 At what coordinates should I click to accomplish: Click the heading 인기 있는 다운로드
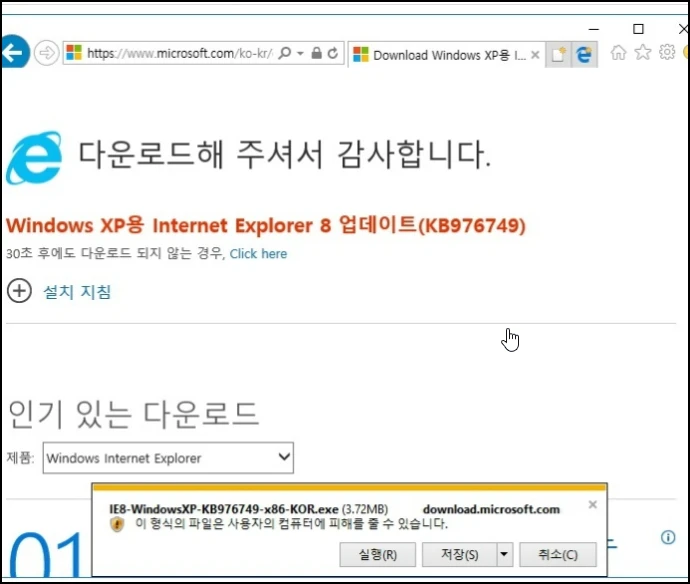click(134, 414)
